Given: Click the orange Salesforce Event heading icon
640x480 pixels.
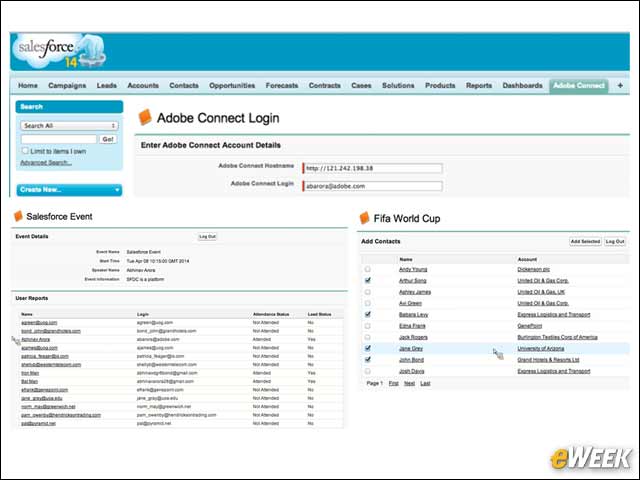Looking at the screenshot, I should click(18, 216).
